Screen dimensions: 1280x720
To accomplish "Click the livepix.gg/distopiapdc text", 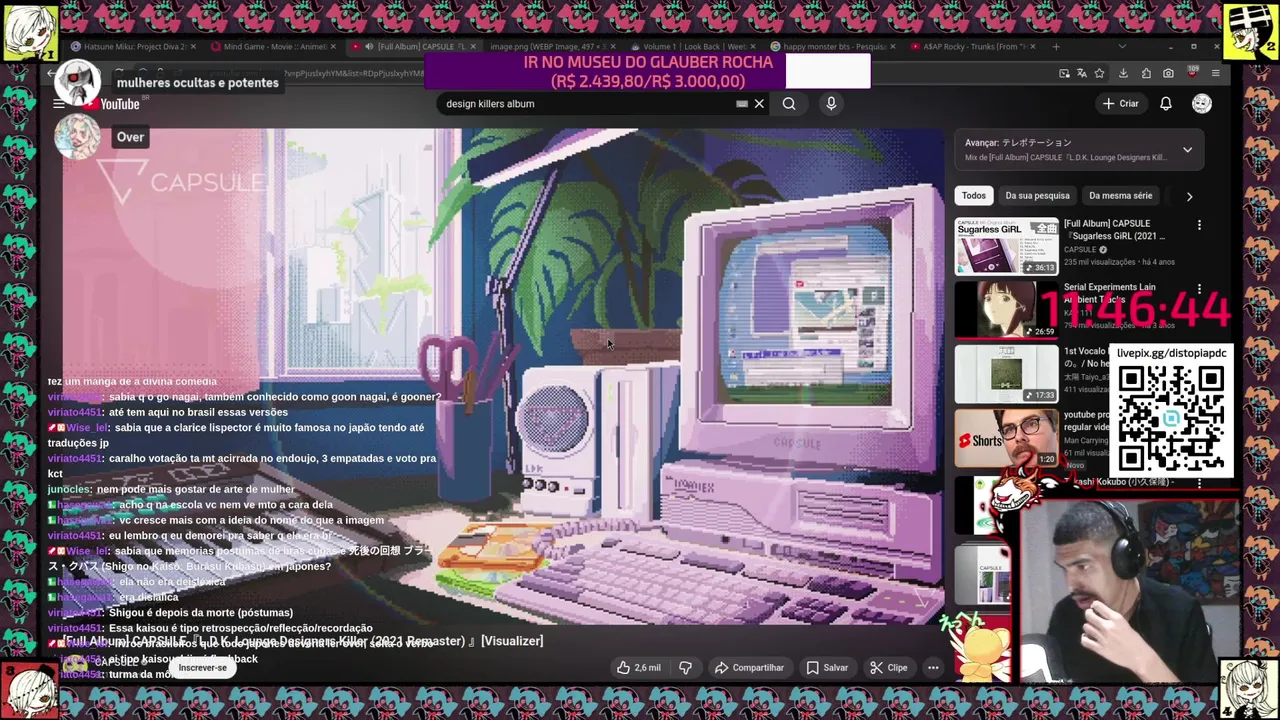I will coord(1171,353).
